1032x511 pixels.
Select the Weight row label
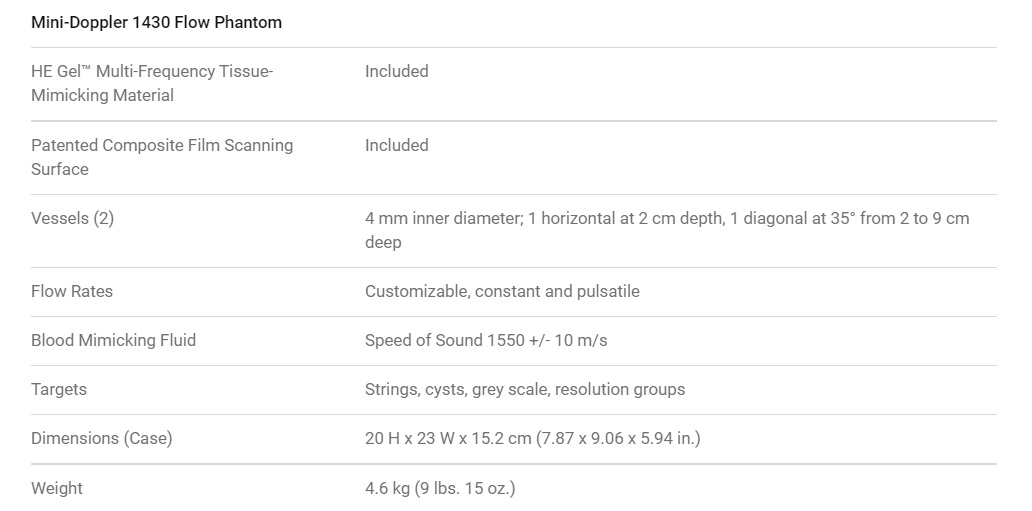57,489
